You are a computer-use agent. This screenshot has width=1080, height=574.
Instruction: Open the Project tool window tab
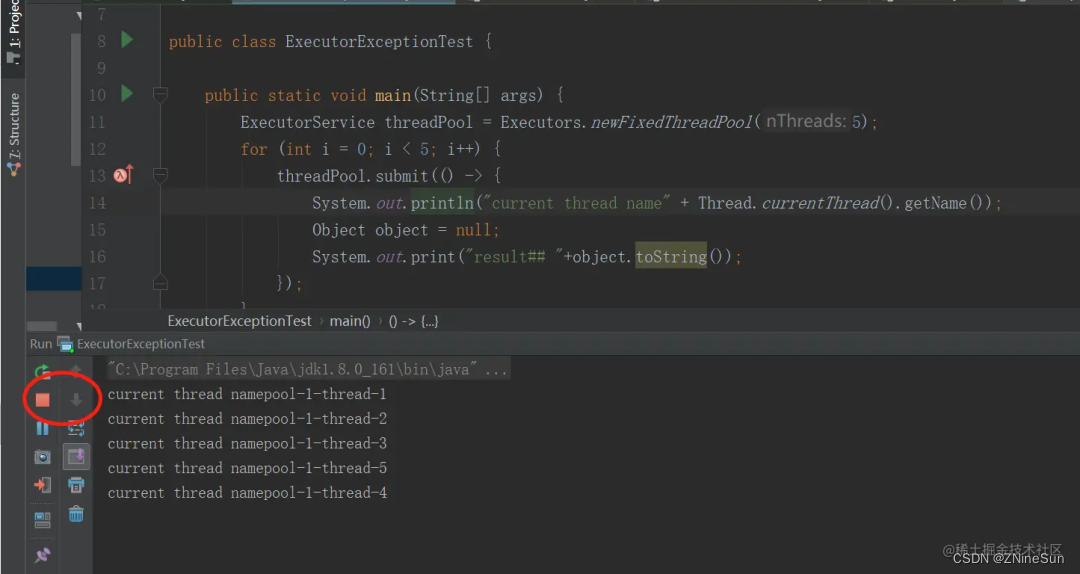(14, 32)
